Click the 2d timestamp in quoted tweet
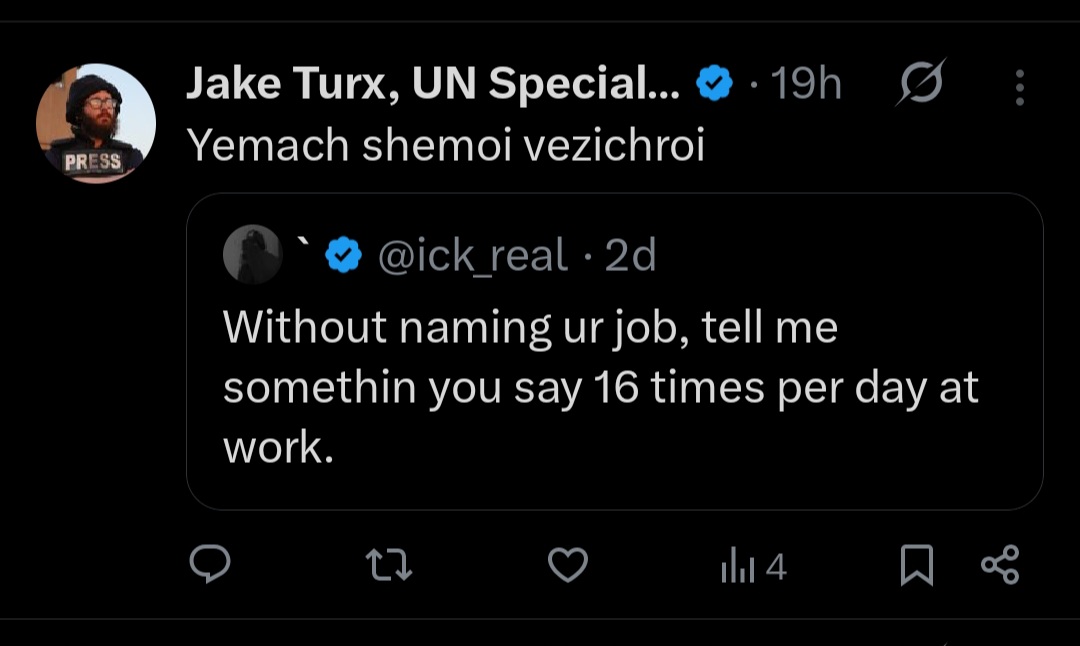The height and width of the screenshot is (646, 1080). coord(630,256)
